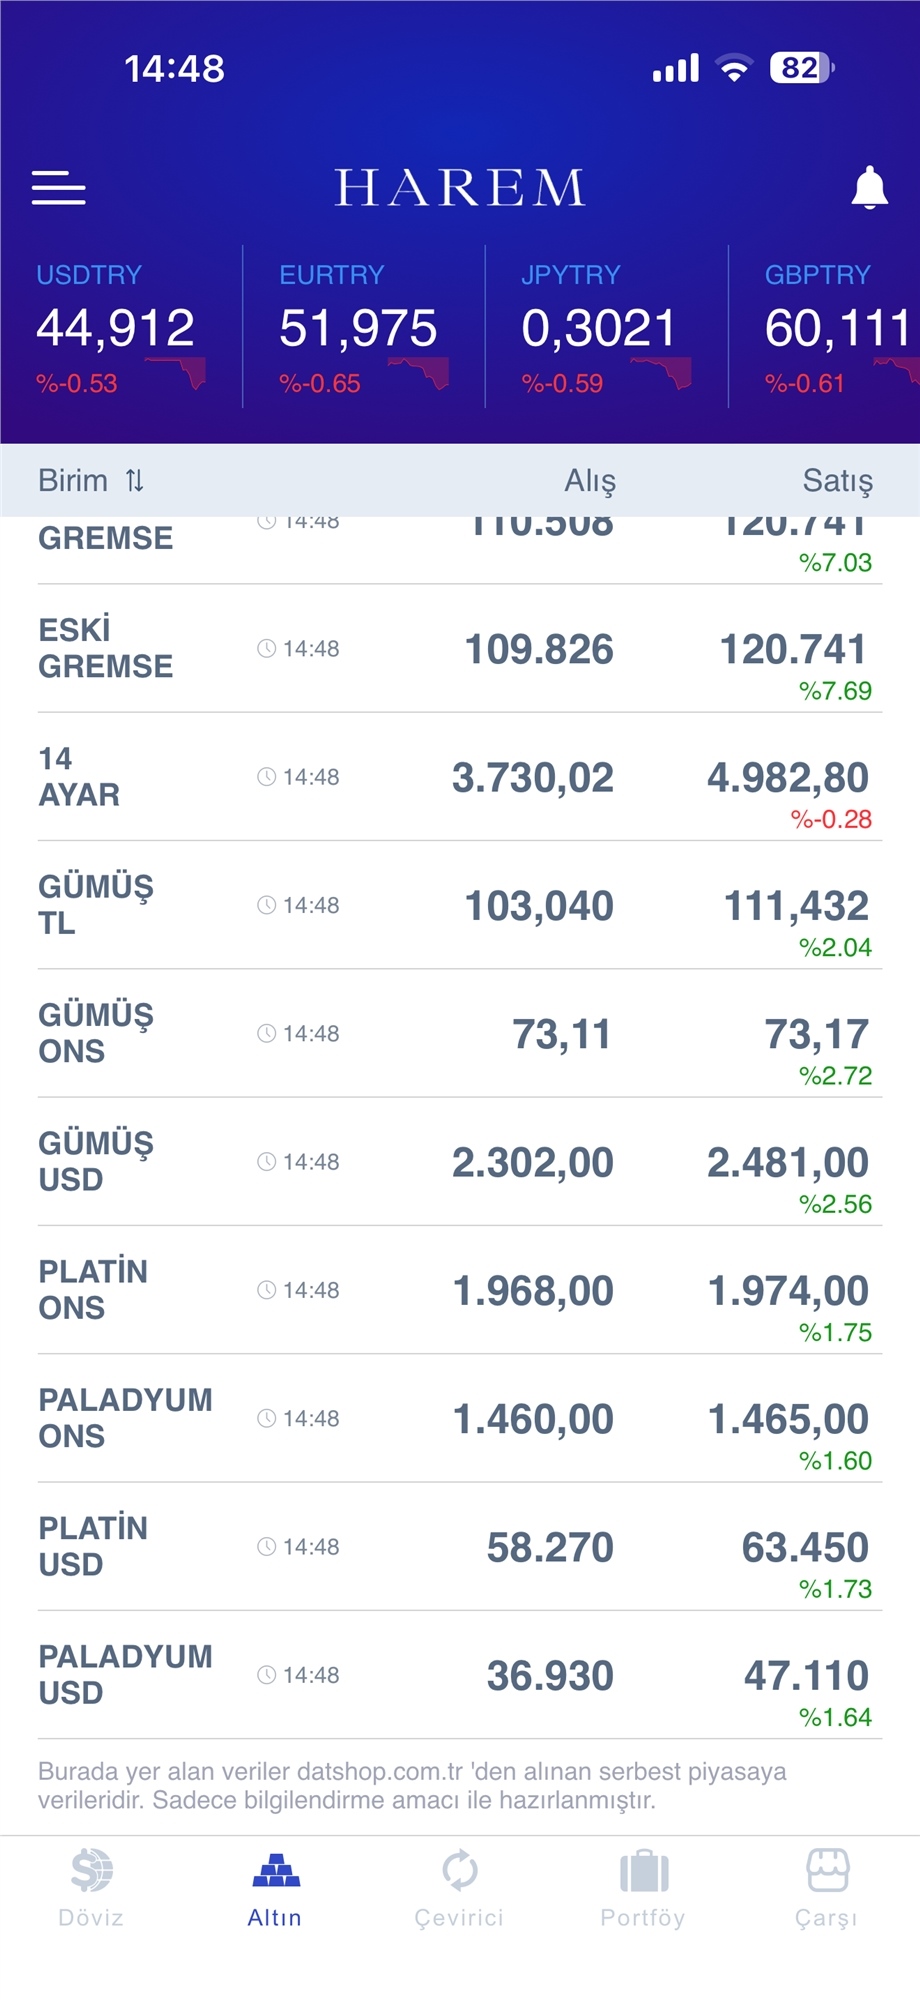Open the ESKİ GREMSE row

[x=459, y=649]
